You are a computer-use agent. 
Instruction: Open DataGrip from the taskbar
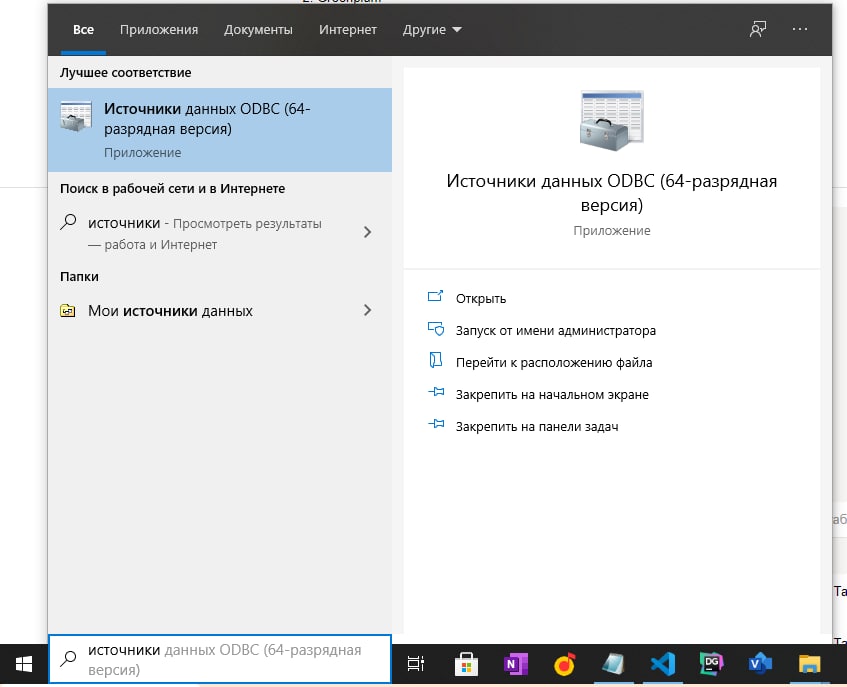pyautogui.click(x=711, y=664)
